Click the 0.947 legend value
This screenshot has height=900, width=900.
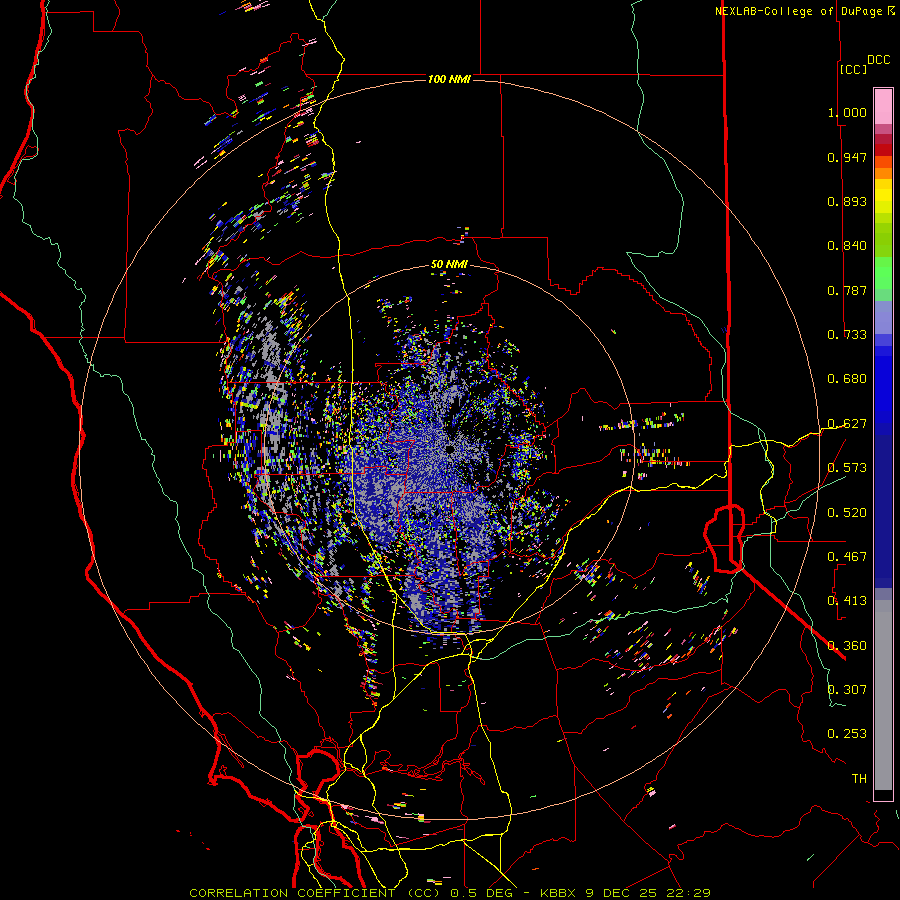pyautogui.click(x=847, y=157)
